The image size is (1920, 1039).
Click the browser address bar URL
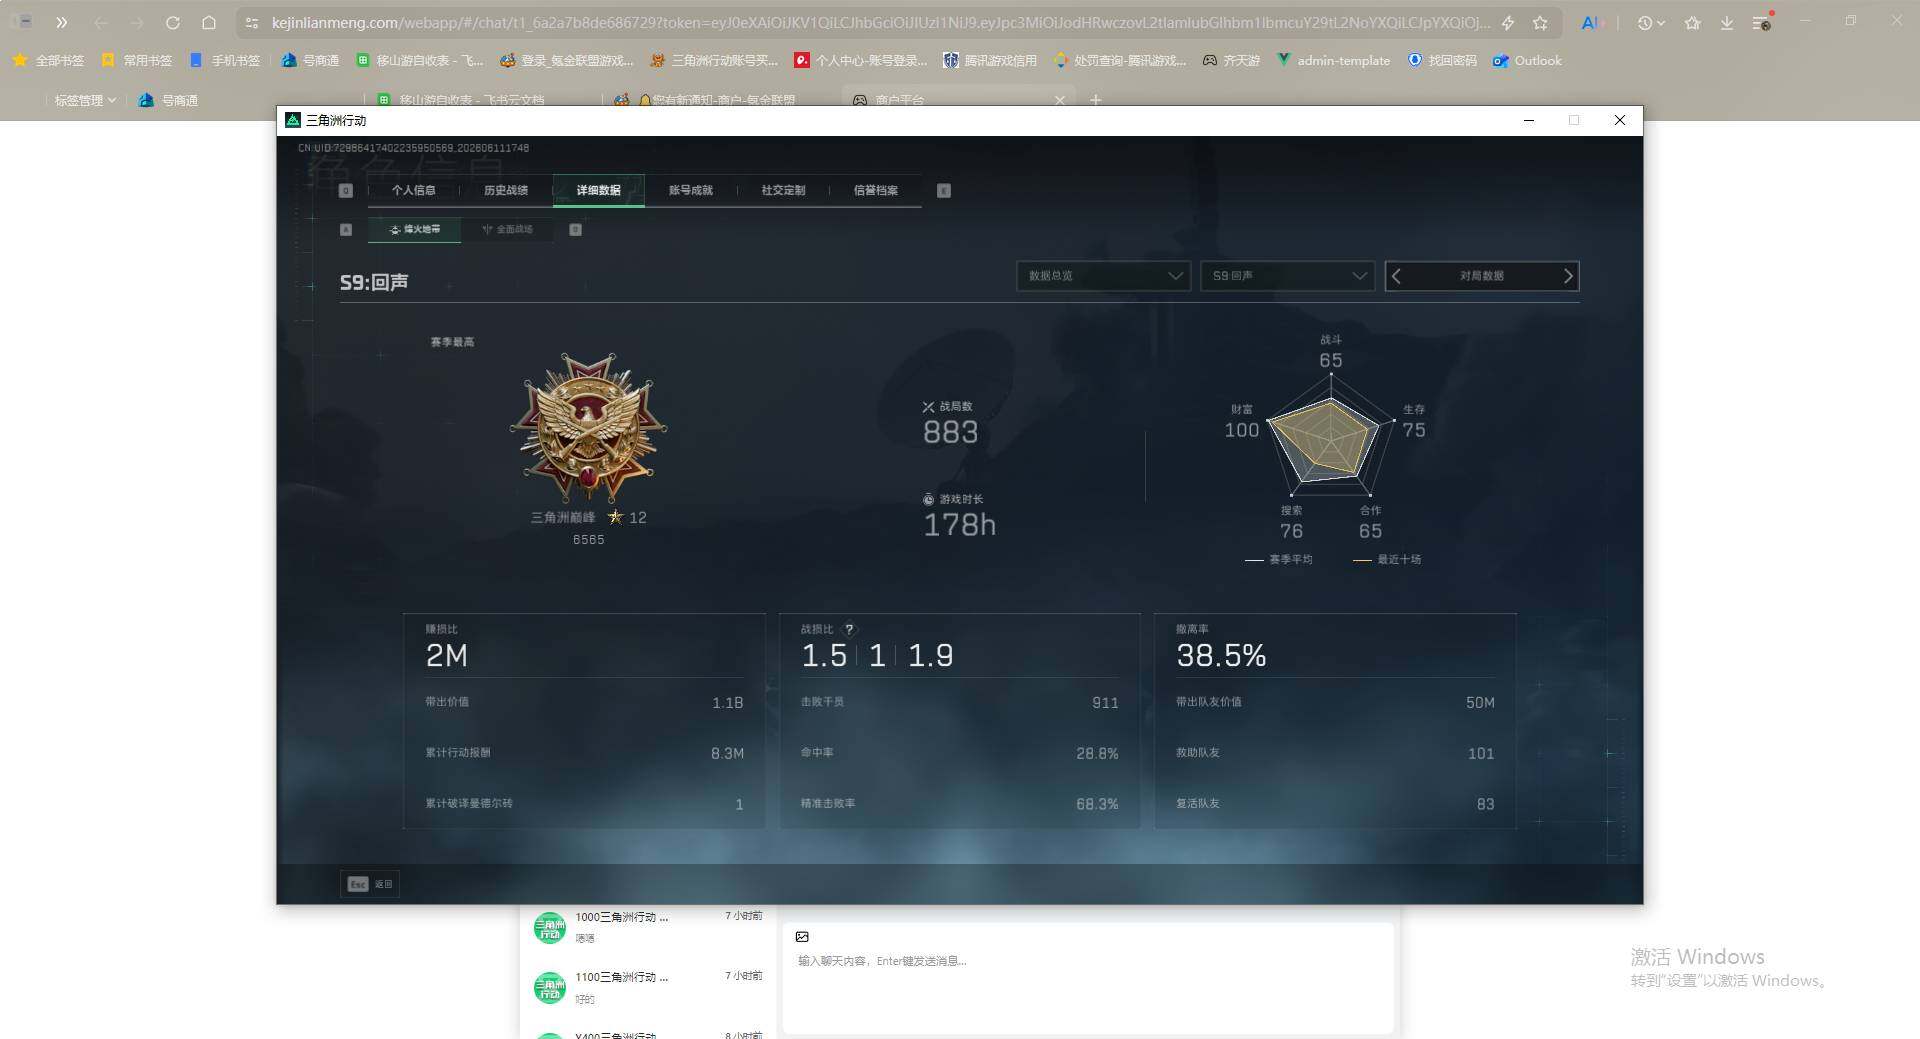click(x=880, y=22)
